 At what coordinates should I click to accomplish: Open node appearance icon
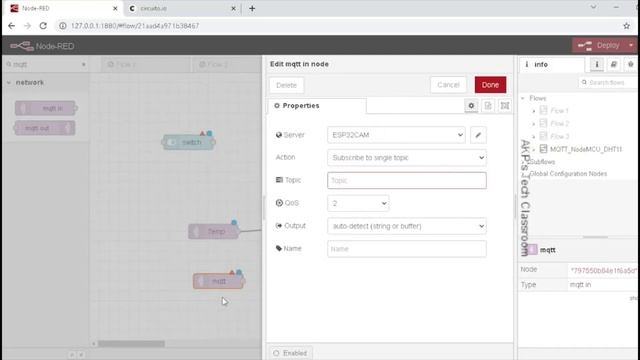point(505,106)
